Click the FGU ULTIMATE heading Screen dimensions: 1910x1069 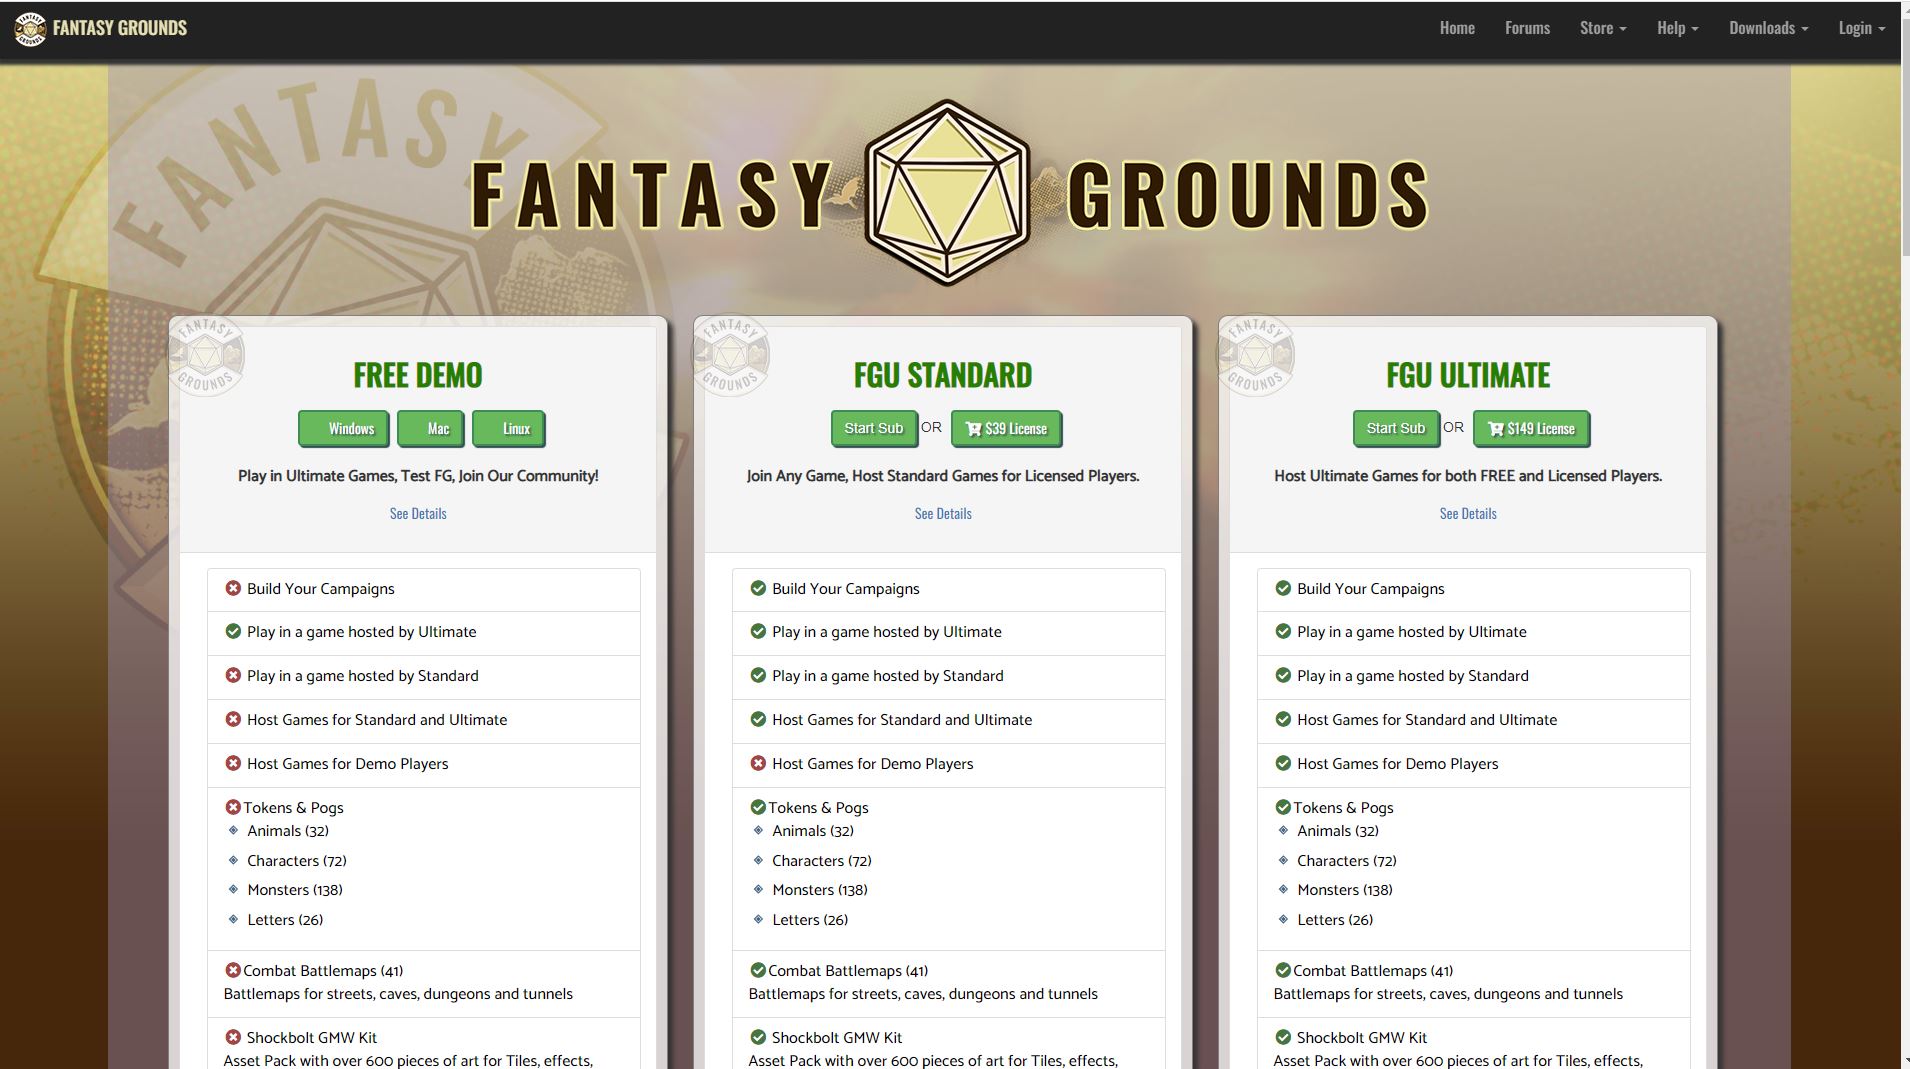[x=1468, y=375]
